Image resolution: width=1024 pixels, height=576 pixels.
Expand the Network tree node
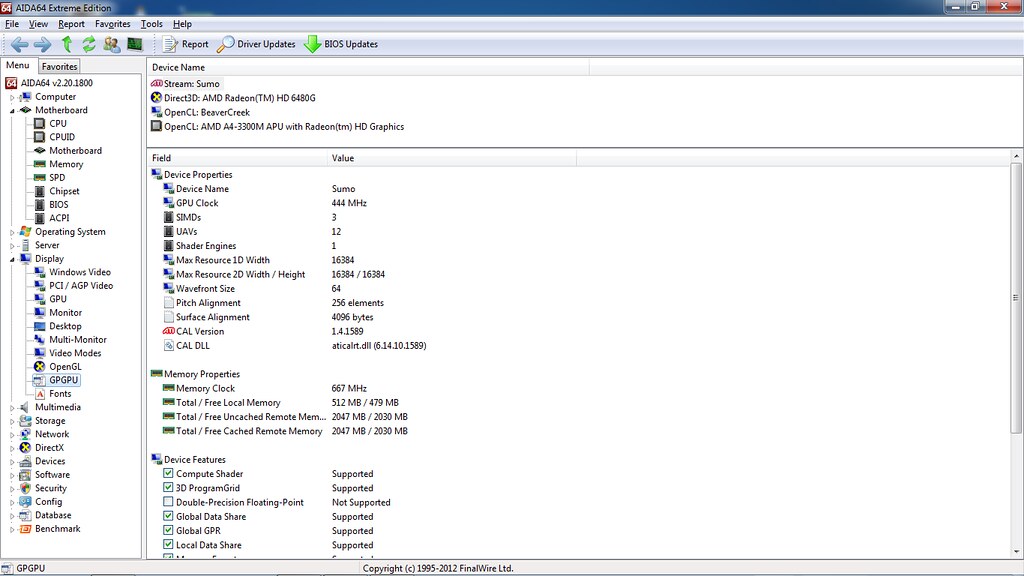[x=12, y=434]
